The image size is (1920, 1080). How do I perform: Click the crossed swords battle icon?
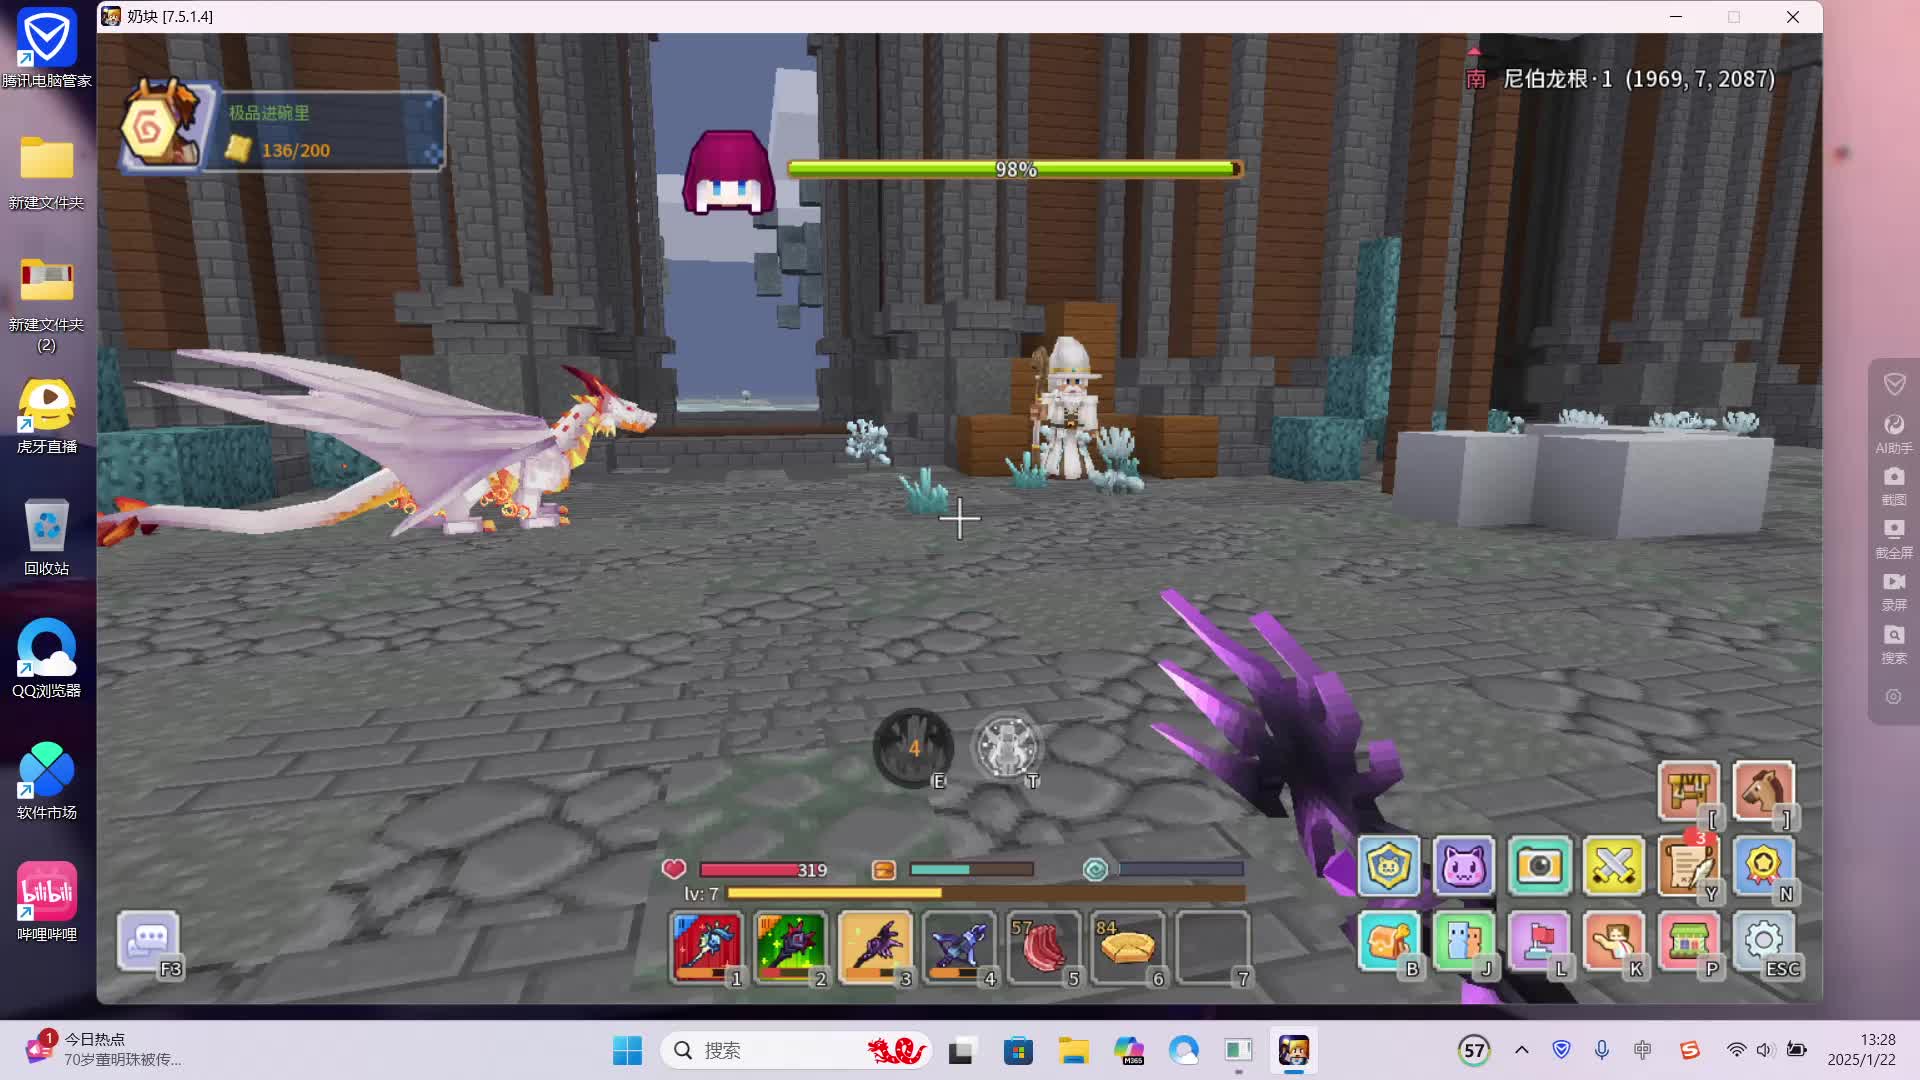[x=1613, y=866]
